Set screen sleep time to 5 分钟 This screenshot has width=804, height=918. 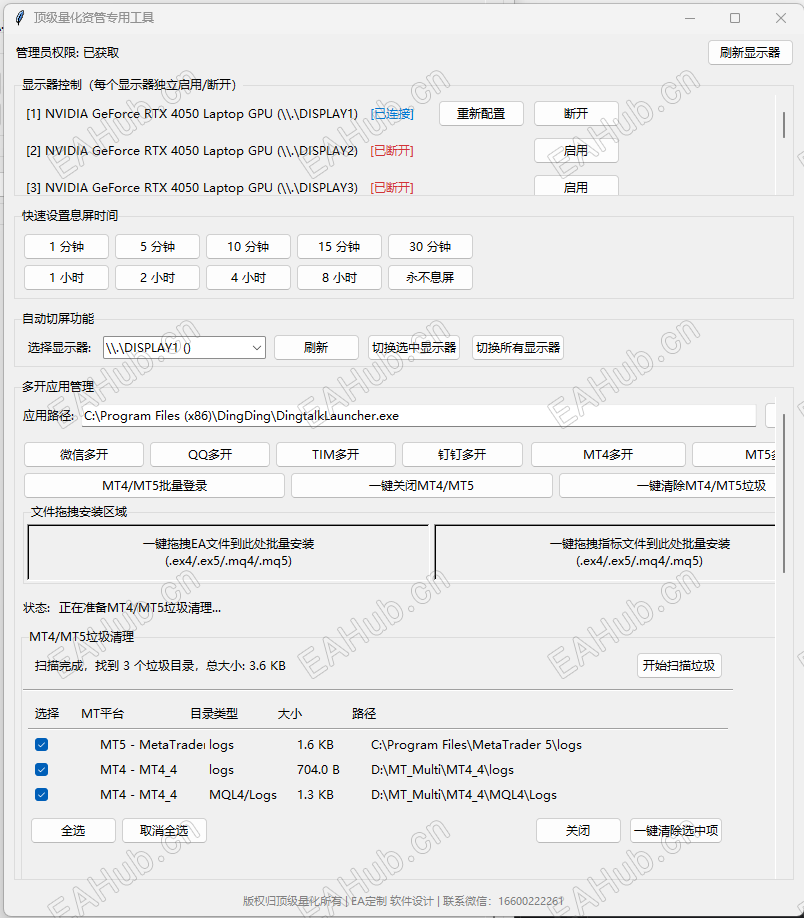coord(157,246)
